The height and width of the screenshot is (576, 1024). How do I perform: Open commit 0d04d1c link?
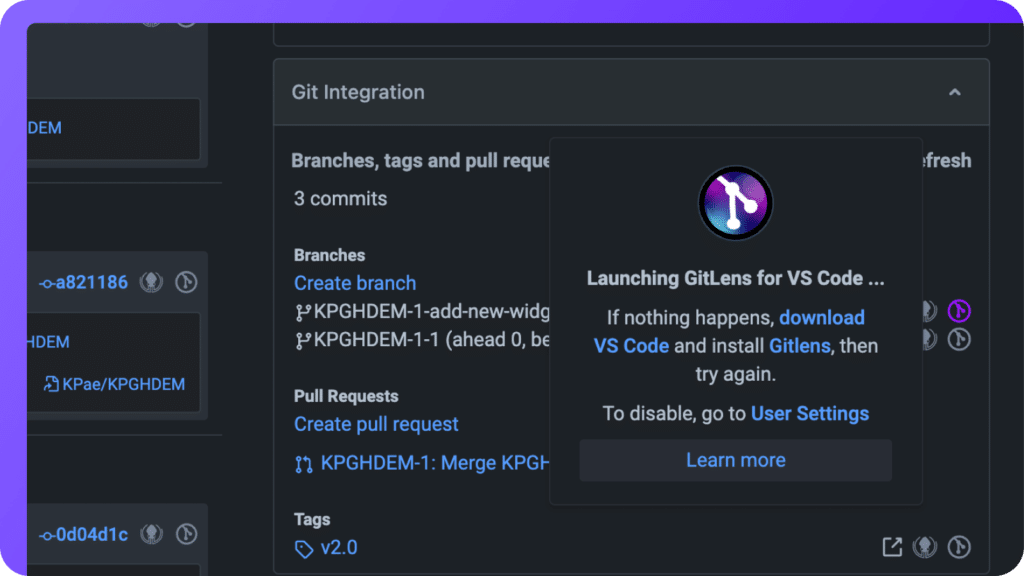[x=84, y=534]
